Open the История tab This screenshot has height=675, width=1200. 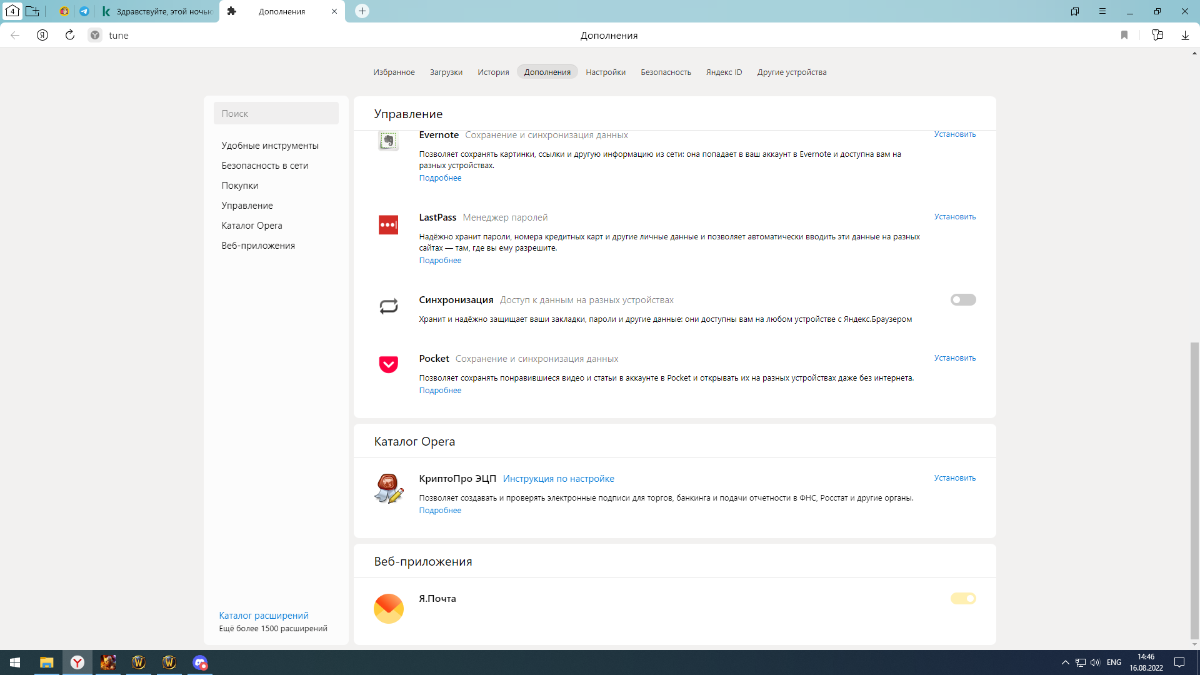(x=493, y=72)
